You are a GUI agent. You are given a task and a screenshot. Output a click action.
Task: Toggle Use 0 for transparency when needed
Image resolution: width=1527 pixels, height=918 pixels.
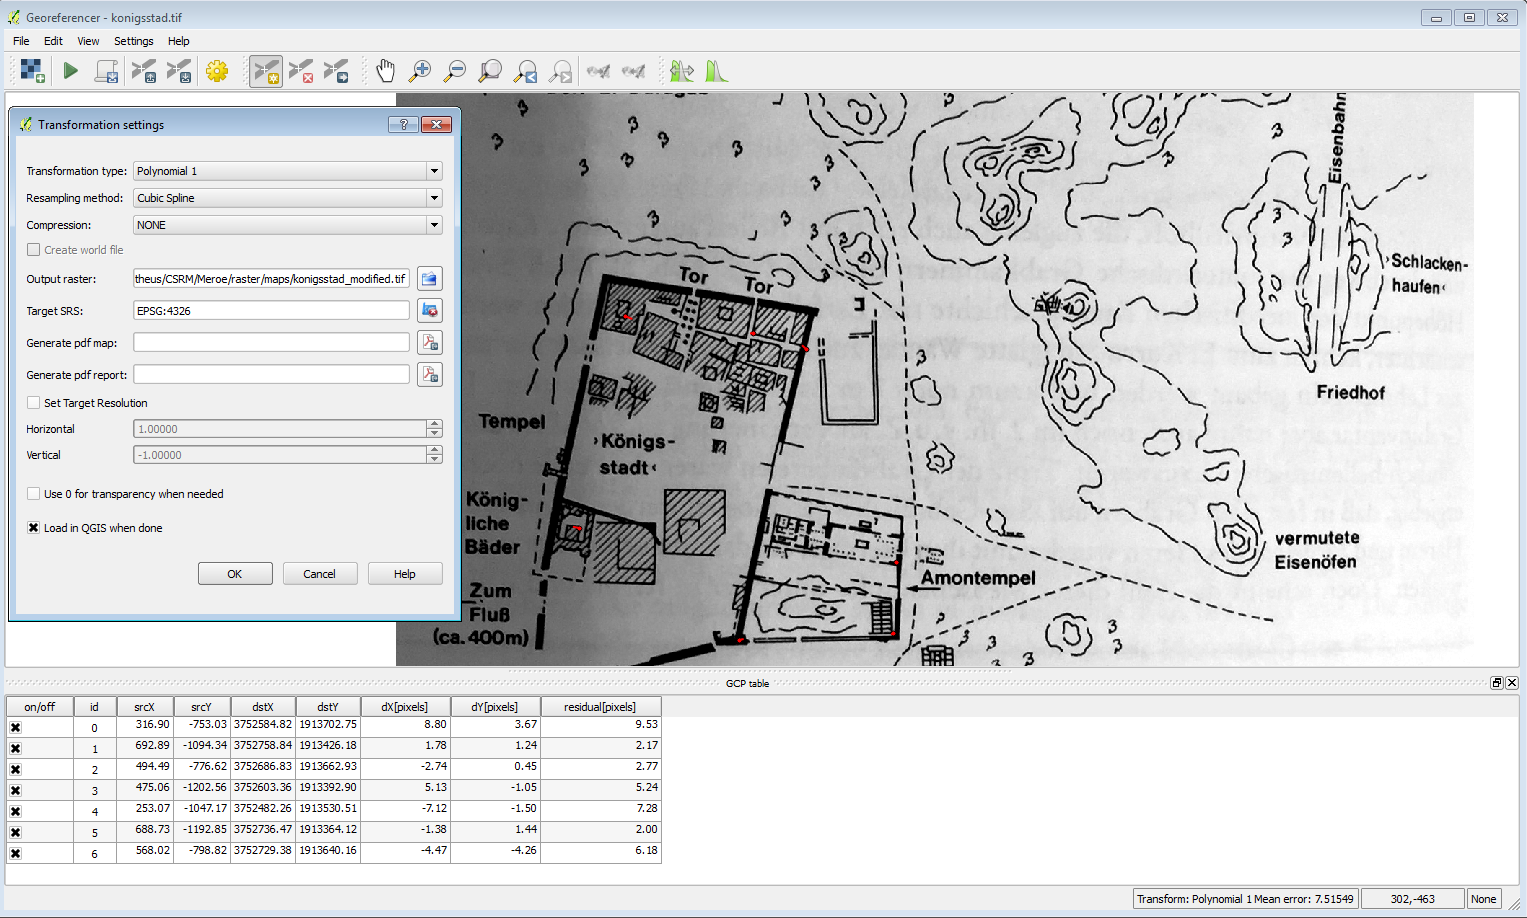(x=34, y=494)
